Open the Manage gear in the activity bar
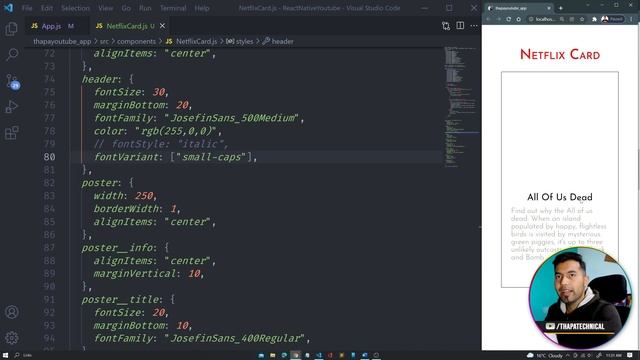Screen dimensions: 640x360 11,338
